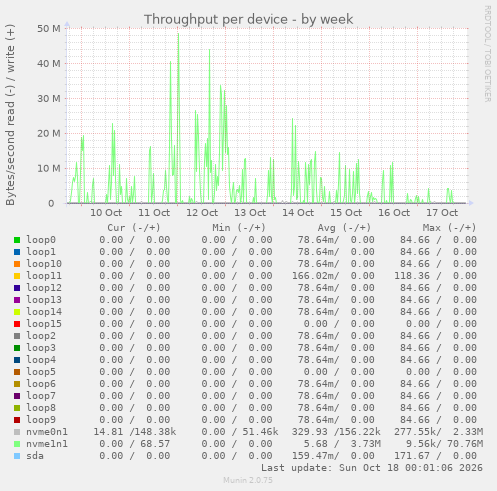Screen dimensions: 497x491
Task: Click the 'loop9' device name
Action: pyautogui.click(x=41, y=420)
